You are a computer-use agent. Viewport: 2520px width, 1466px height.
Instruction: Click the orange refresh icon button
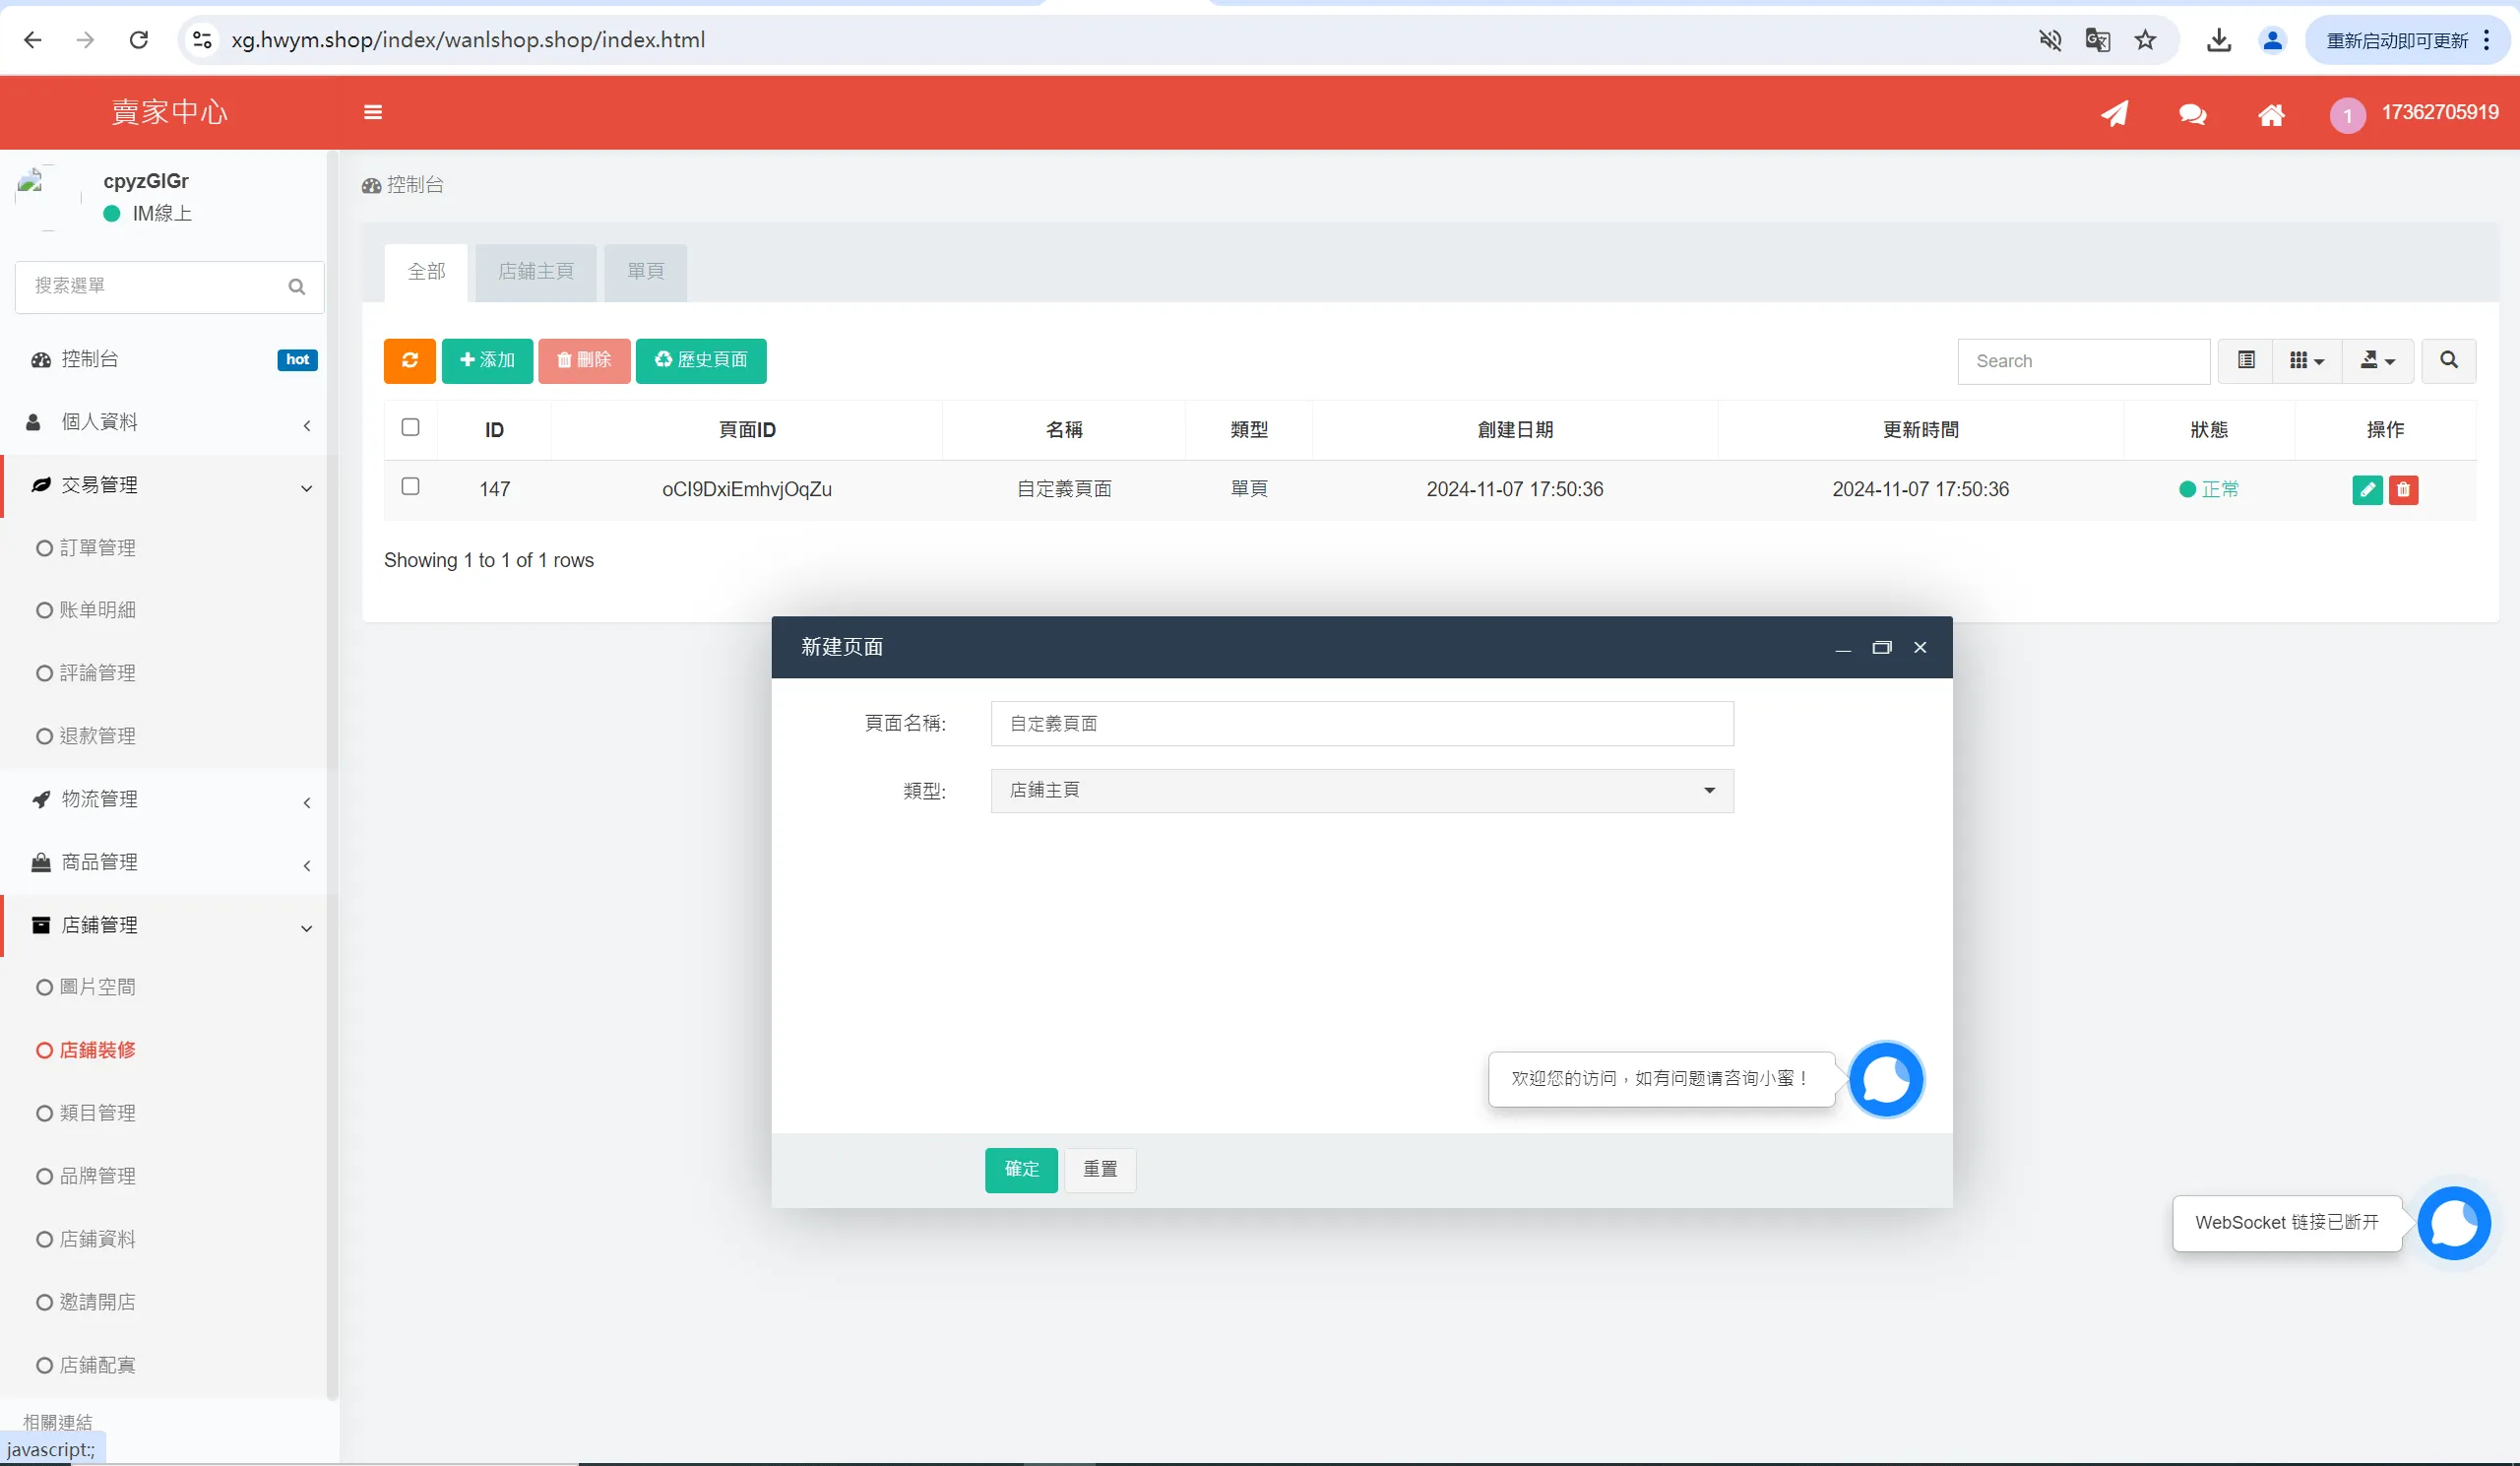(409, 360)
